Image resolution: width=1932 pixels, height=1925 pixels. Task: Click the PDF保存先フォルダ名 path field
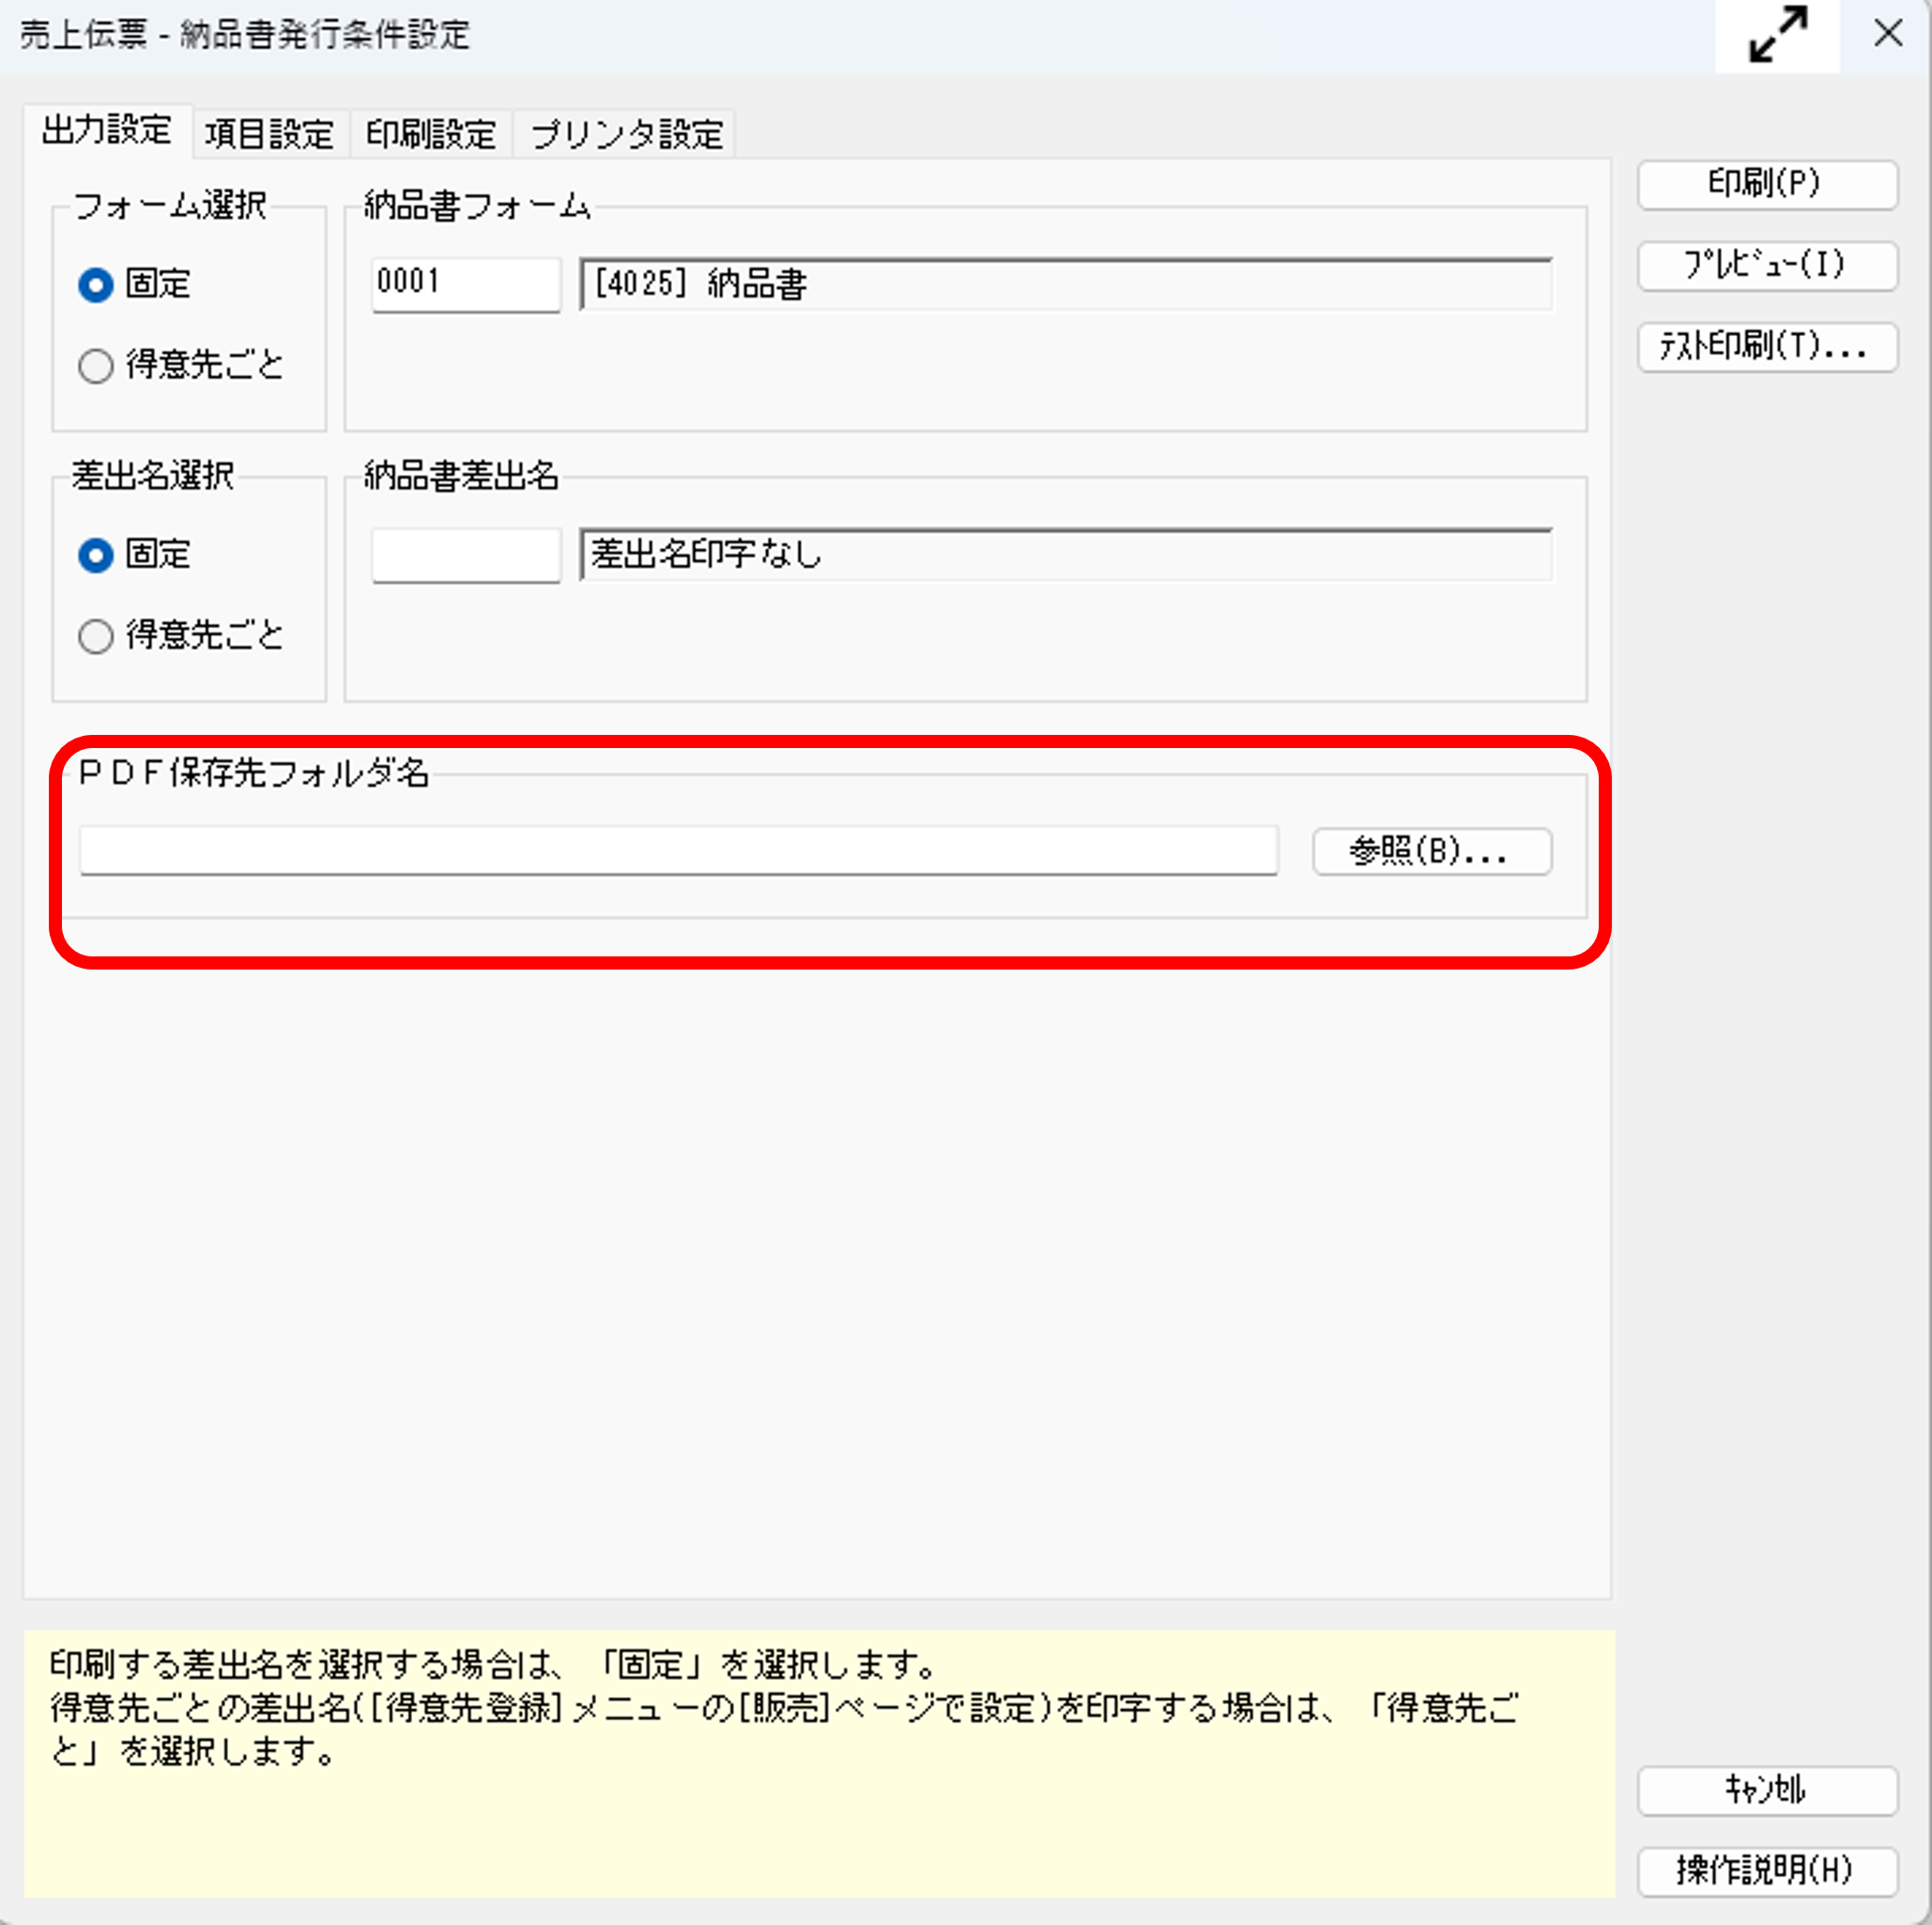[x=679, y=851]
